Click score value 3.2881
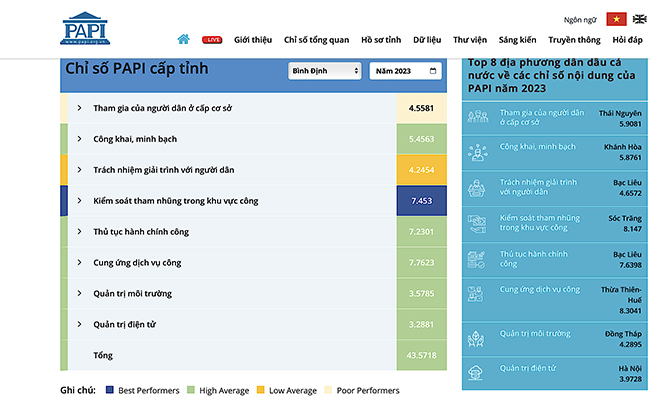This screenshot has height=409, width=650. tap(421, 324)
